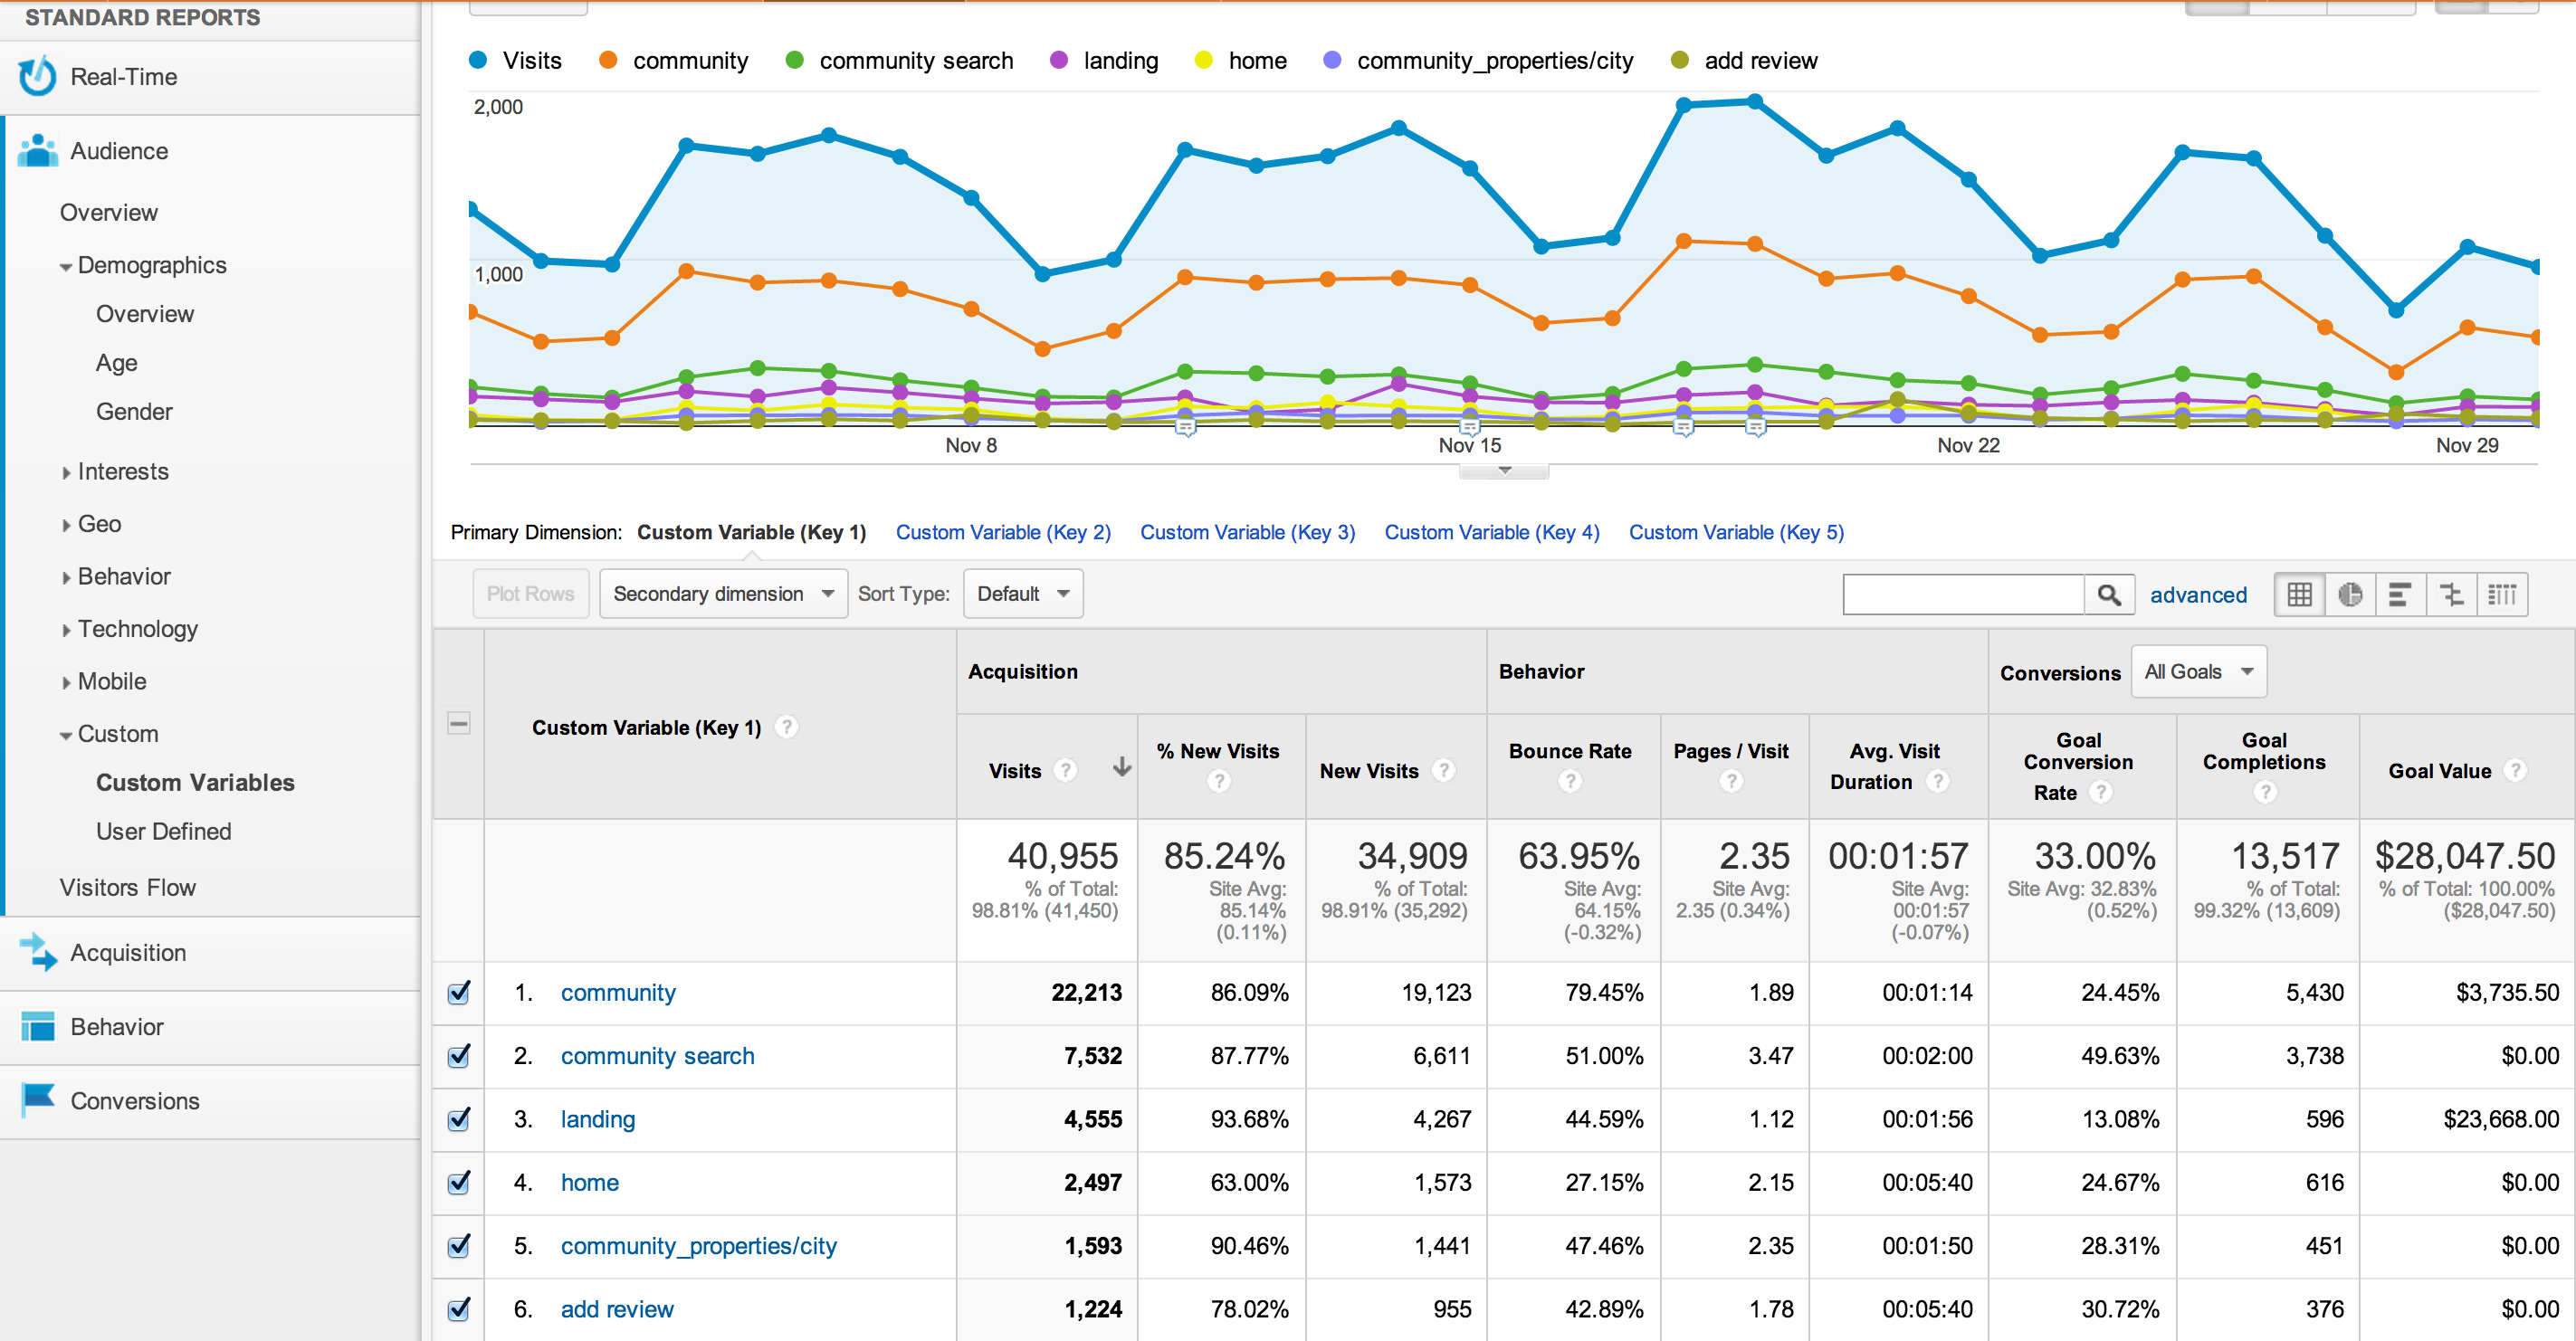Click help icon beside Goal Value
2576x1341 pixels.
click(x=2516, y=770)
